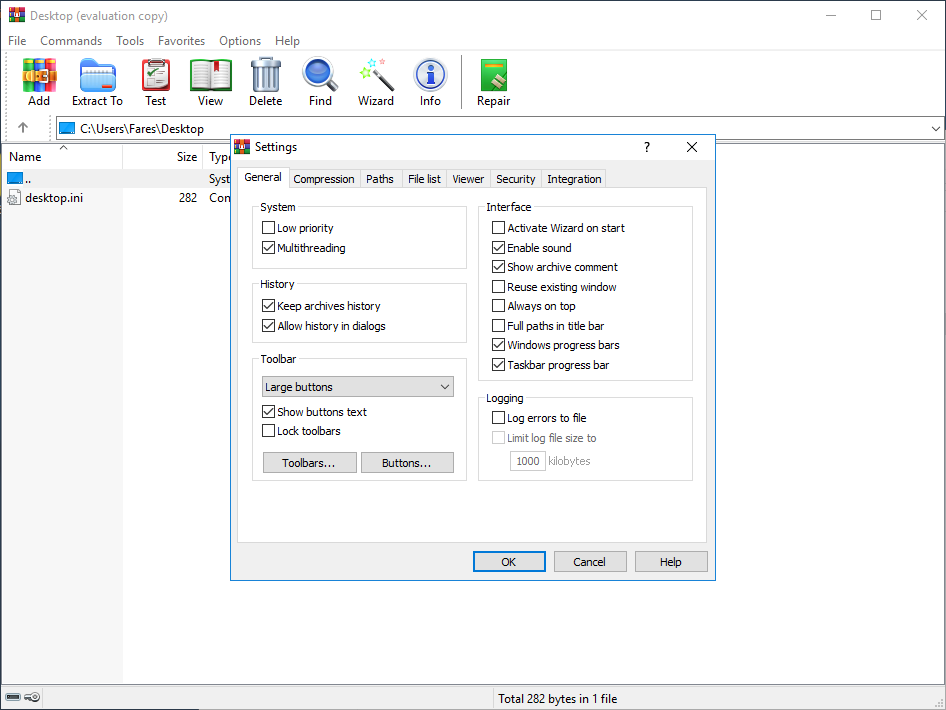Screen dimensions: 946x710
Task: Open the Favorites menu
Action: click(182, 40)
